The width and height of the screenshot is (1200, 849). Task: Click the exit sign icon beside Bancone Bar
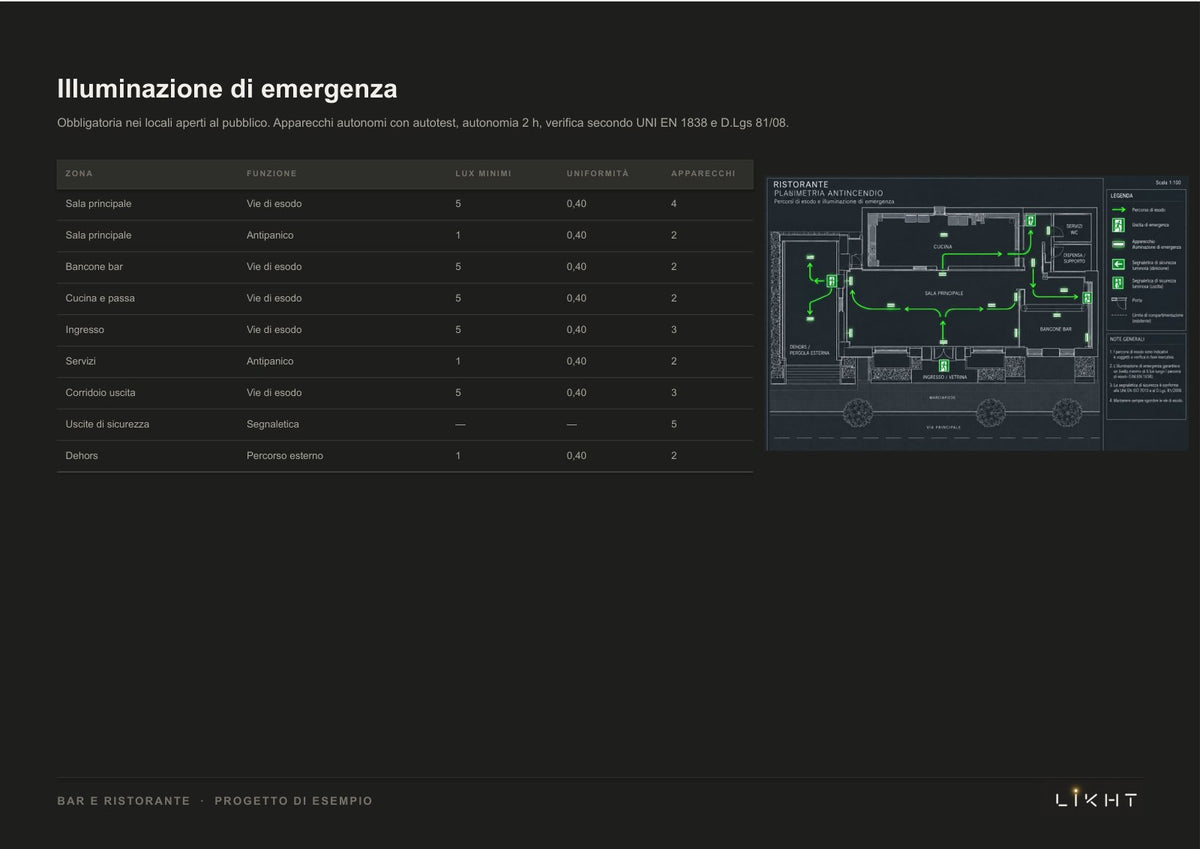(x=1085, y=297)
